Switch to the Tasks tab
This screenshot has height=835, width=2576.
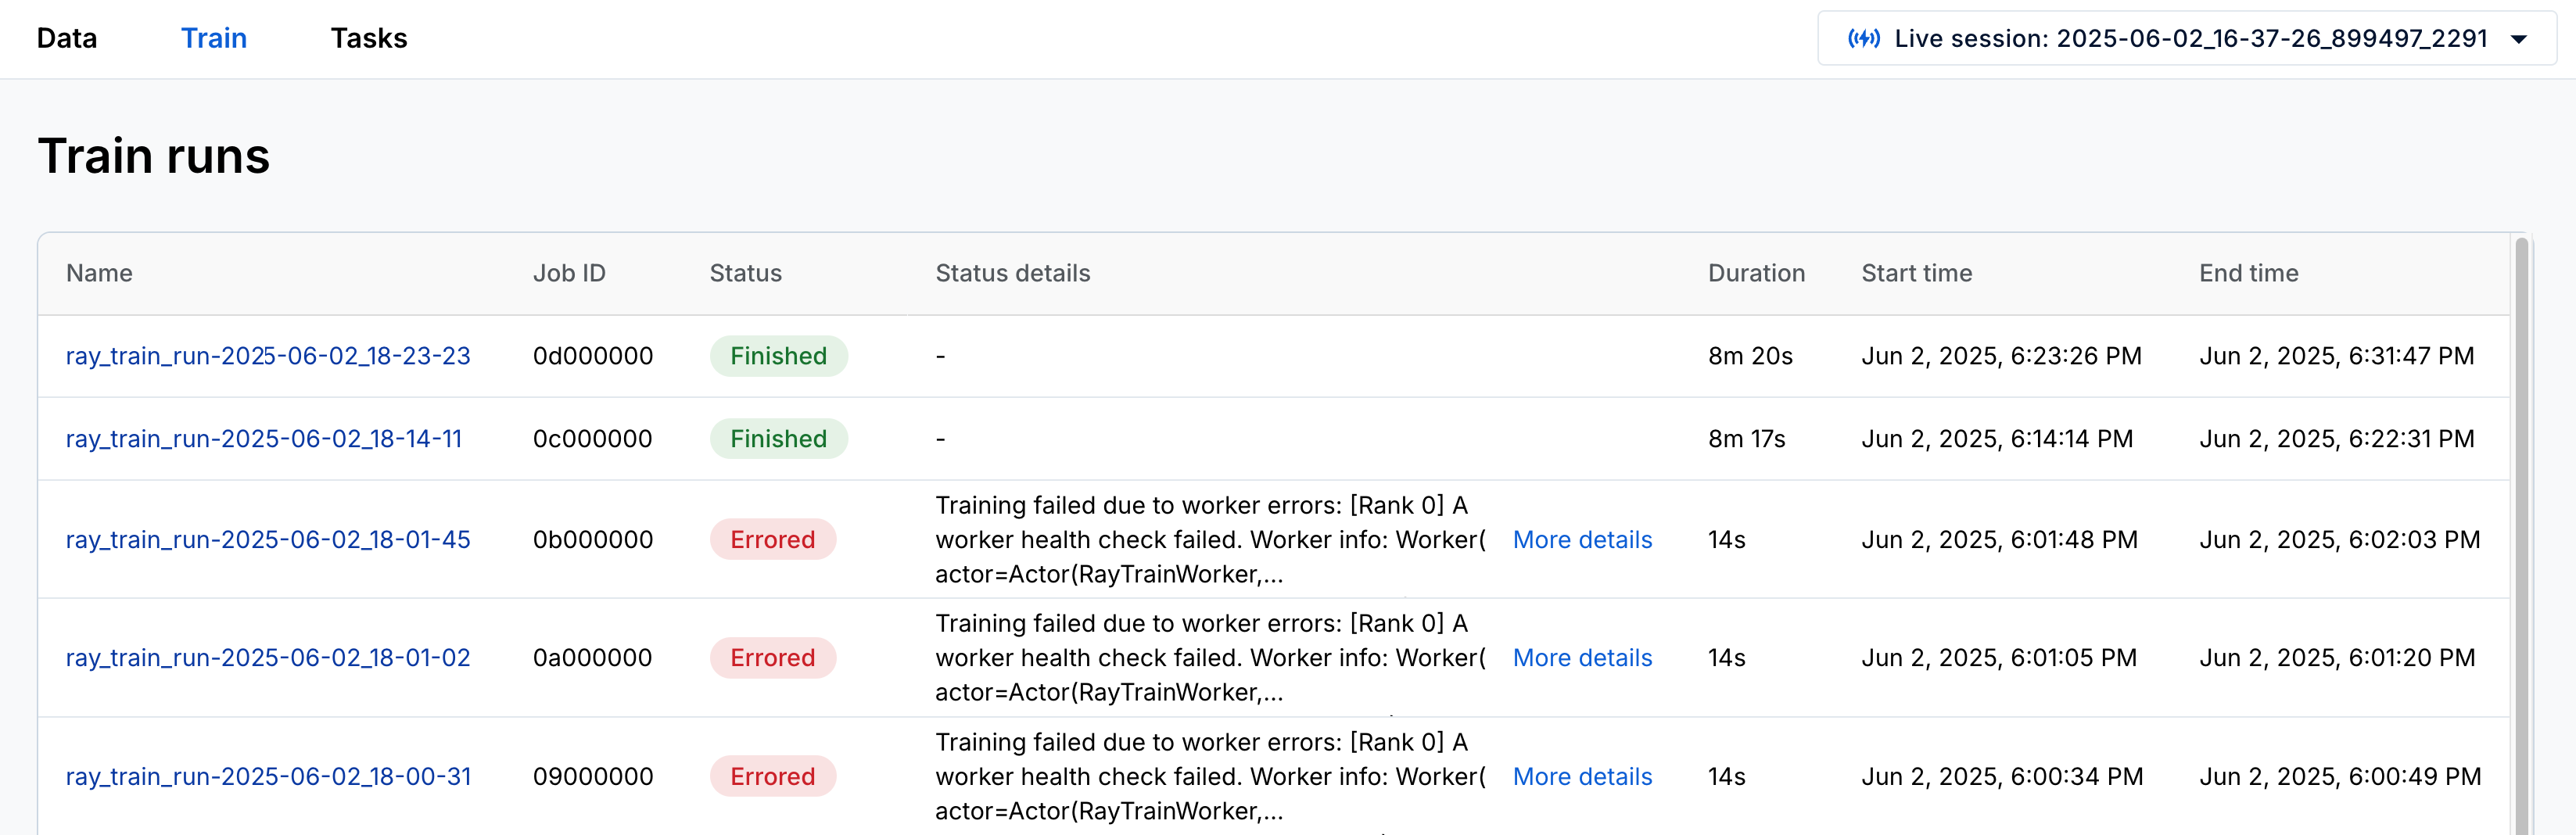[x=369, y=38]
